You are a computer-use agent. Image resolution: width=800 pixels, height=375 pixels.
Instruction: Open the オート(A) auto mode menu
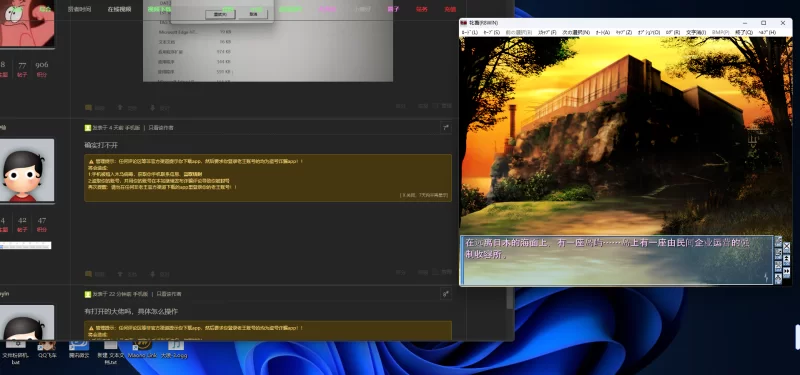603,32
